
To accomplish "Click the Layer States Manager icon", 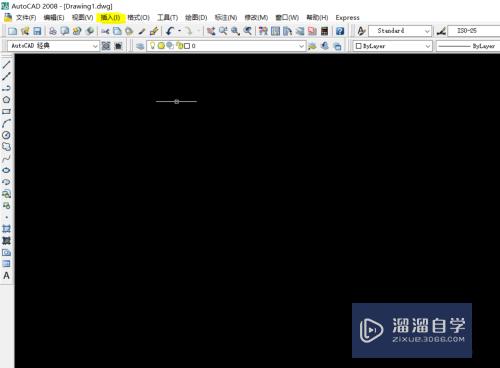I will 337,46.
